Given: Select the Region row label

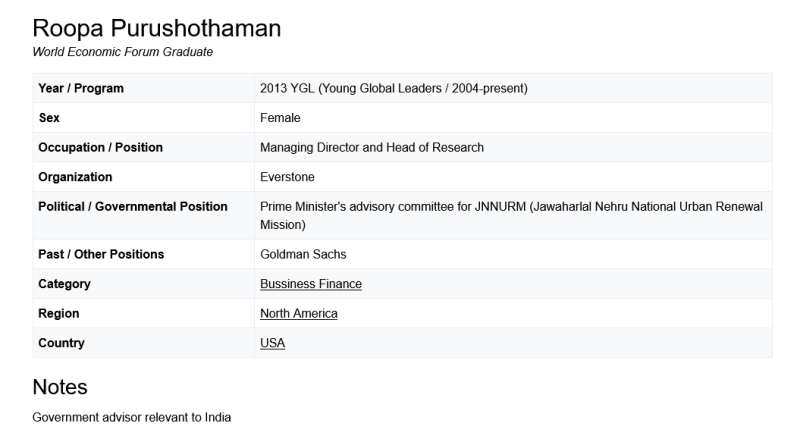Looking at the screenshot, I should [x=58, y=313].
